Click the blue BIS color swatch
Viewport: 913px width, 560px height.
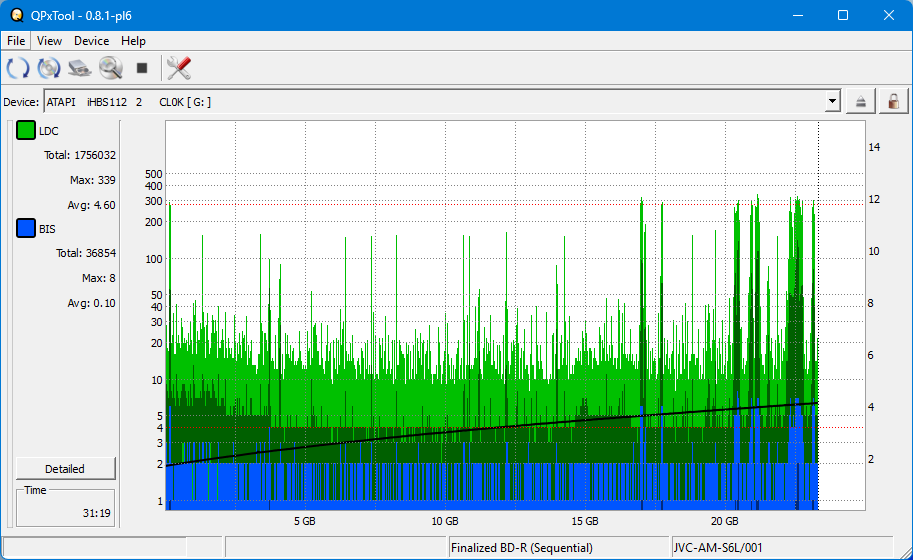click(x=25, y=229)
